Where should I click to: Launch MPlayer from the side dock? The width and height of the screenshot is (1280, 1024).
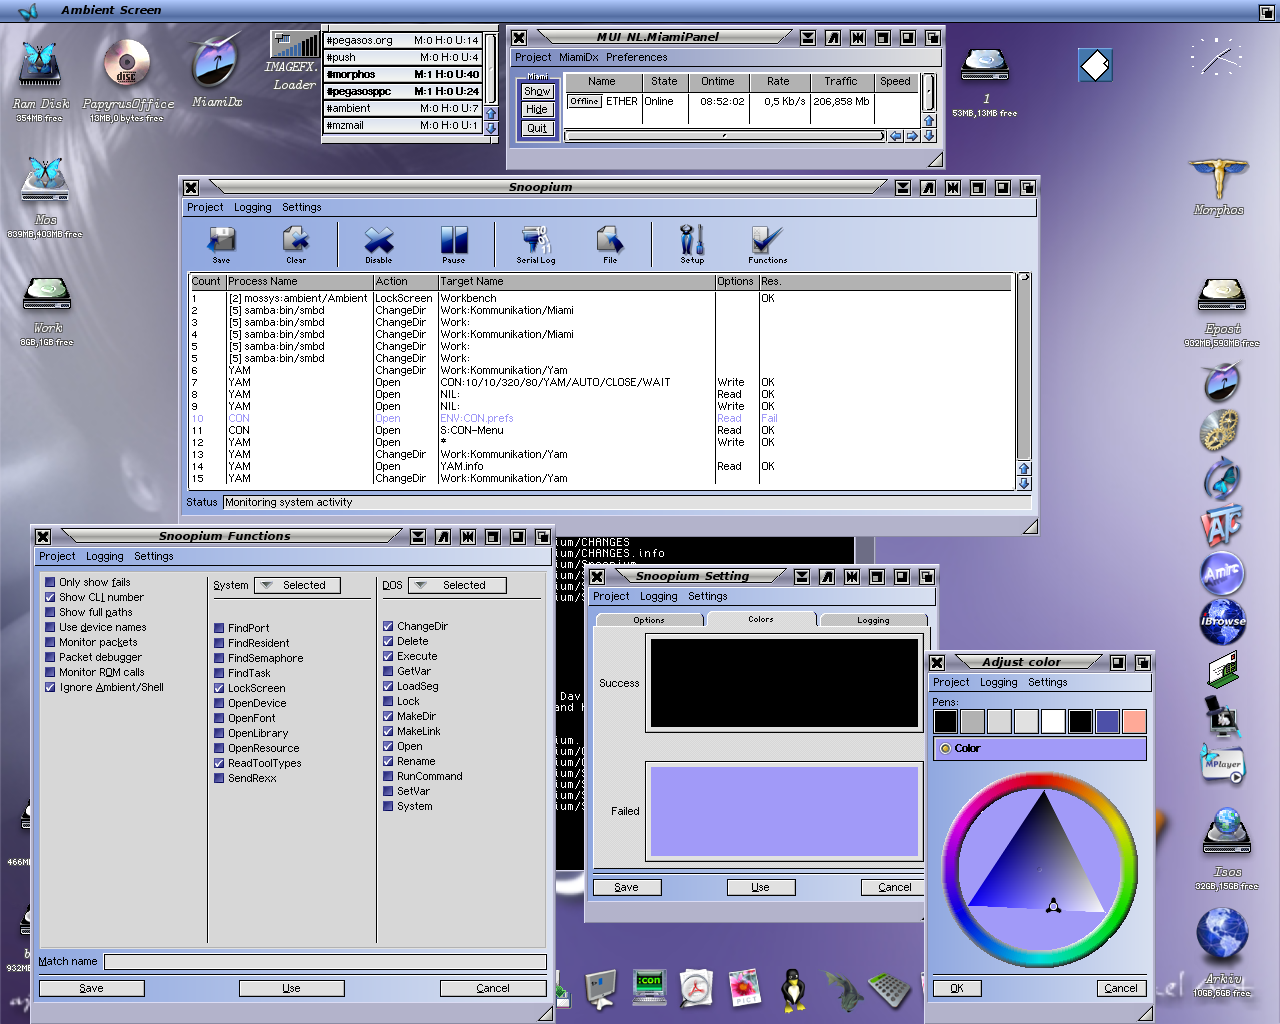tap(1222, 764)
